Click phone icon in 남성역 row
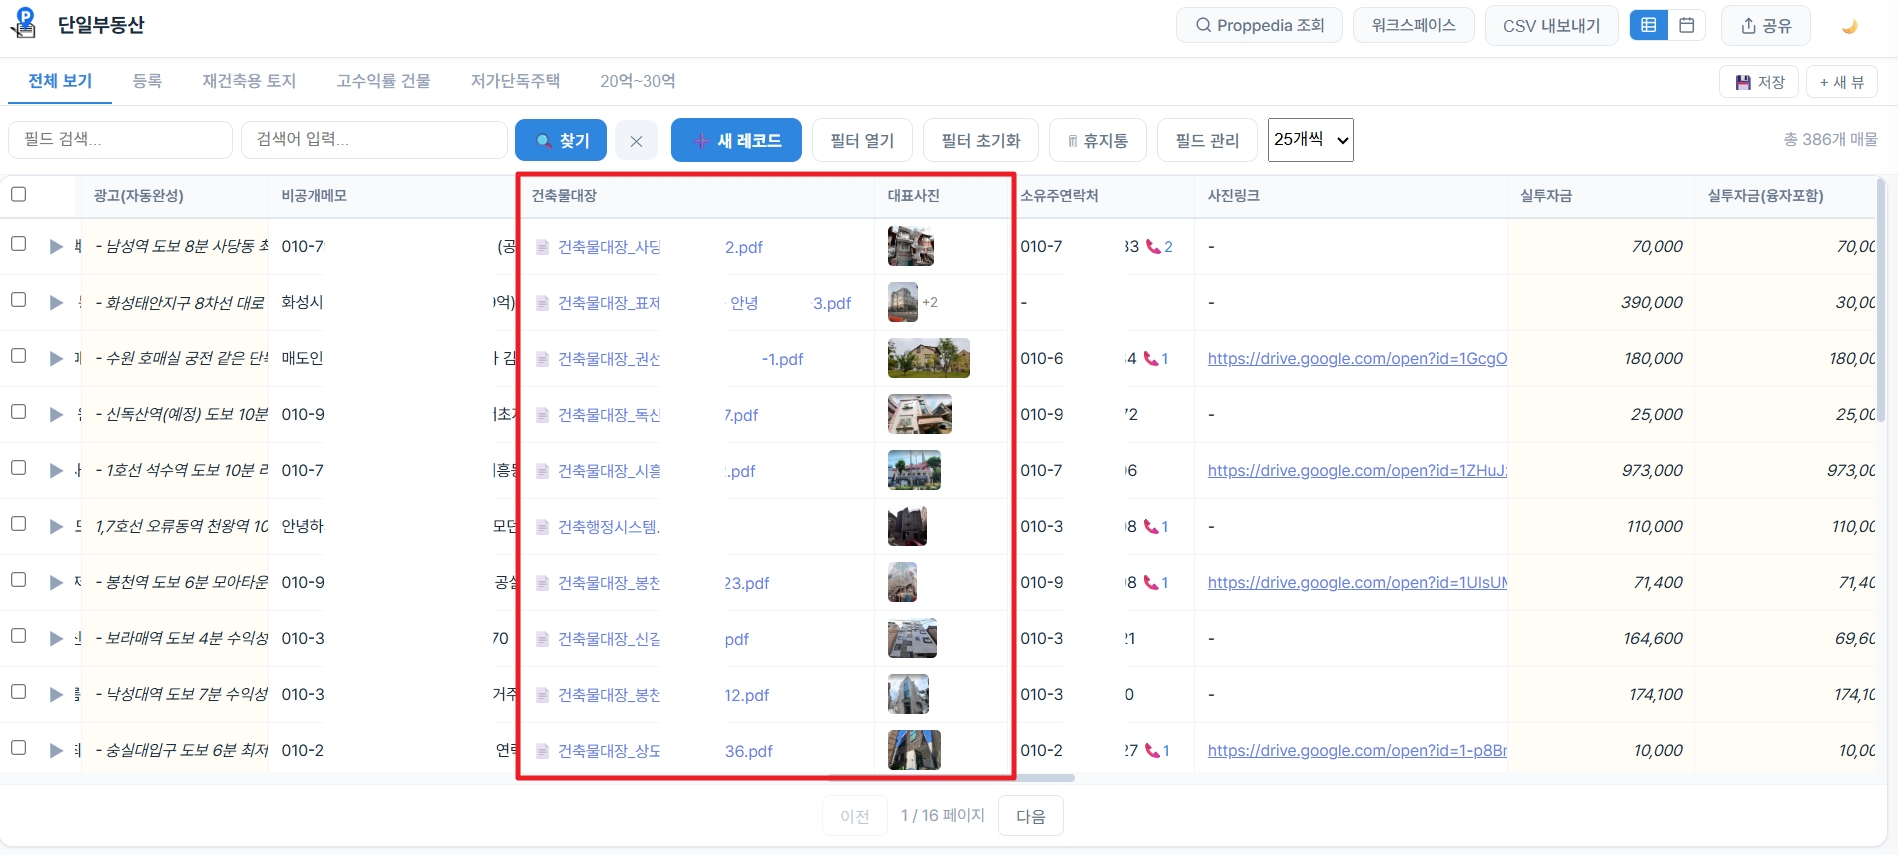Viewport: 1898px width, 855px height. [x=1153, y=246]
